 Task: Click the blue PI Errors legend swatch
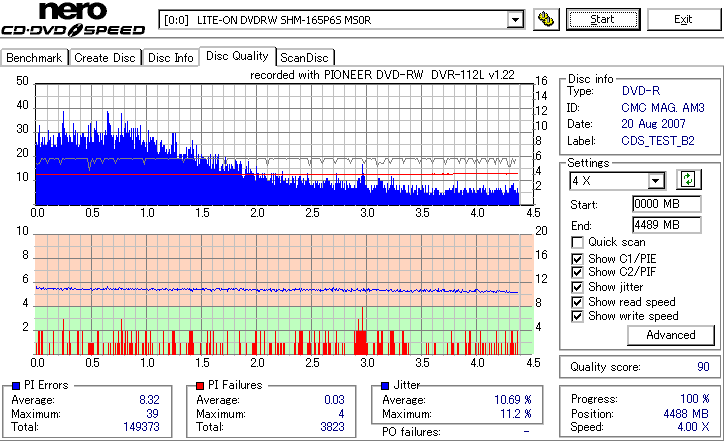(16, 386)
